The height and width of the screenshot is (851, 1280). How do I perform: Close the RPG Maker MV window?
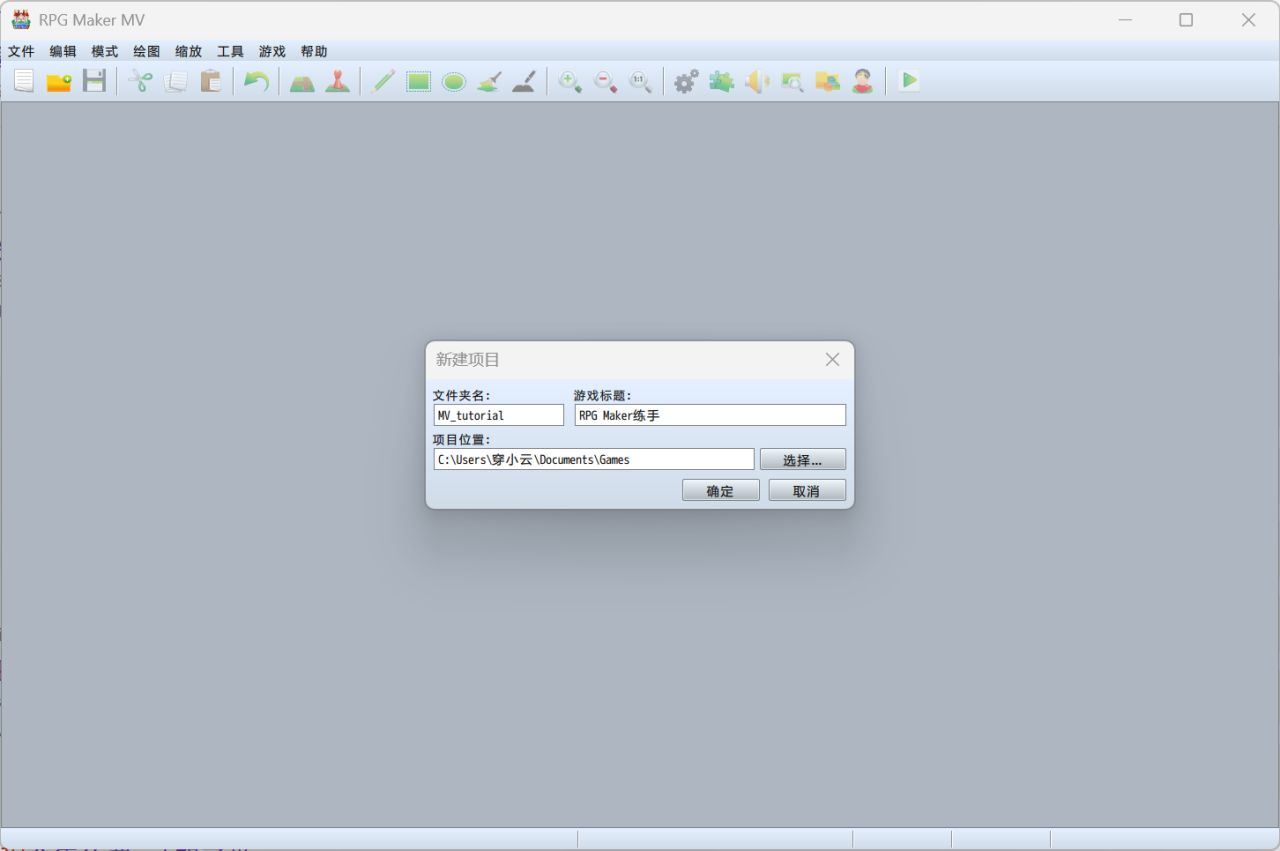click(1248, 20)
